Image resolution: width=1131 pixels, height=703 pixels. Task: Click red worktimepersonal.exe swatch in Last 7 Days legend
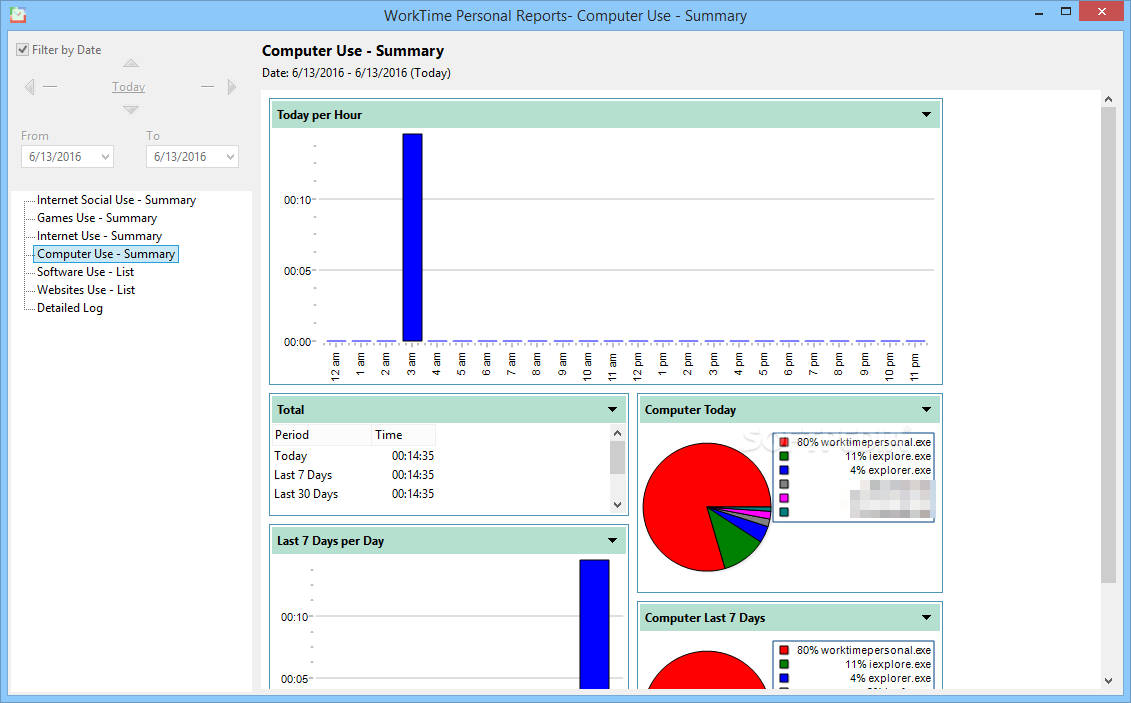point(784,650)
